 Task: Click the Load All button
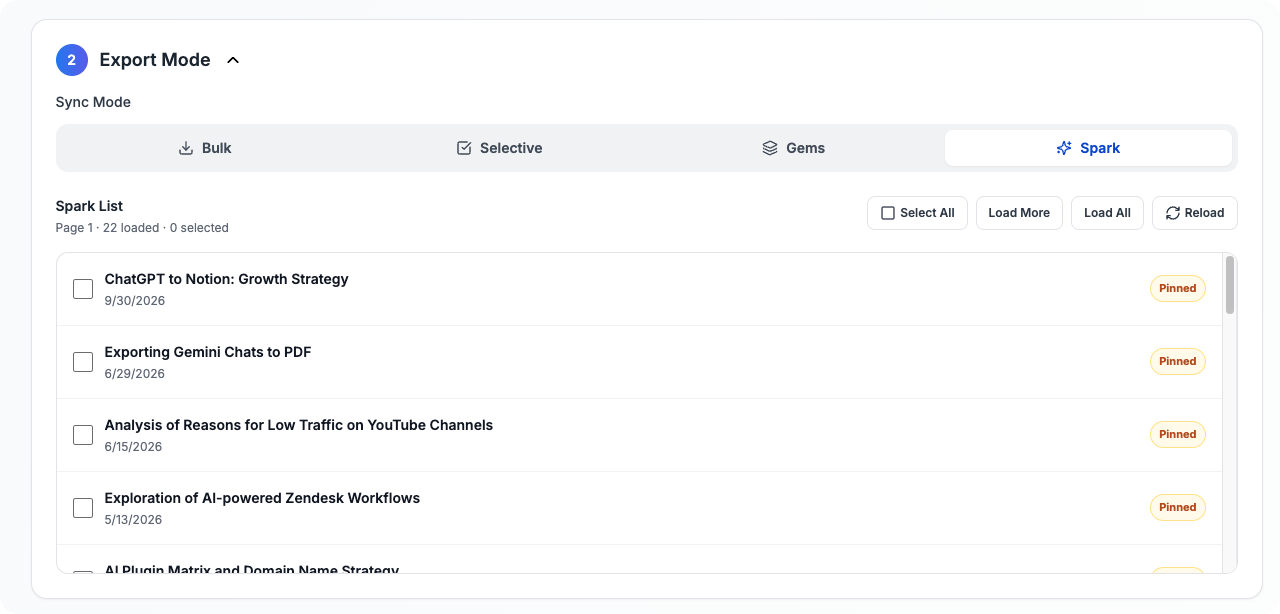pos(1107,213)
